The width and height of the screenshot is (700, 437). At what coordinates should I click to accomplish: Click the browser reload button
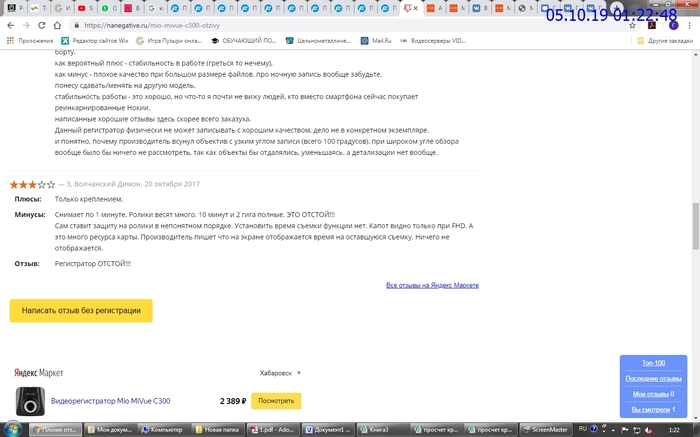tap(42, 25)
